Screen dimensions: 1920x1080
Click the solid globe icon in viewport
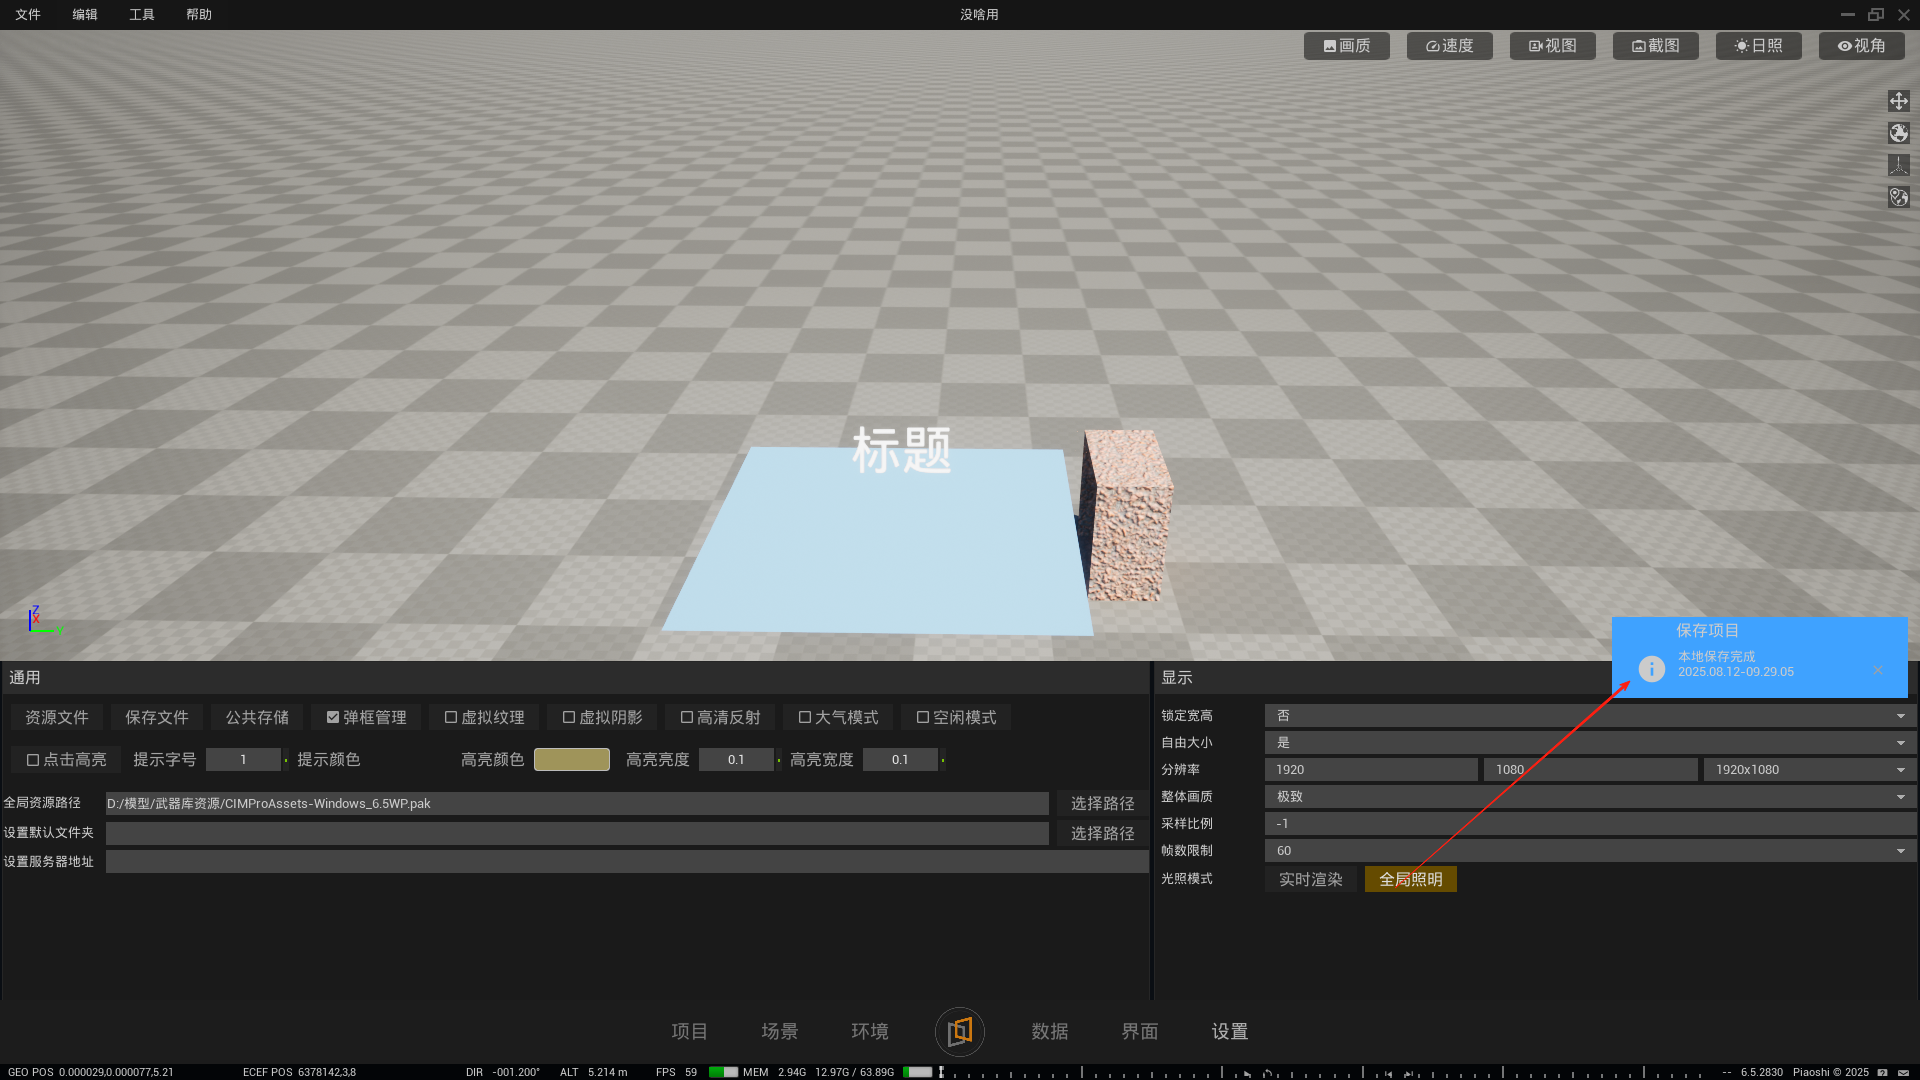coord(1898,133)
